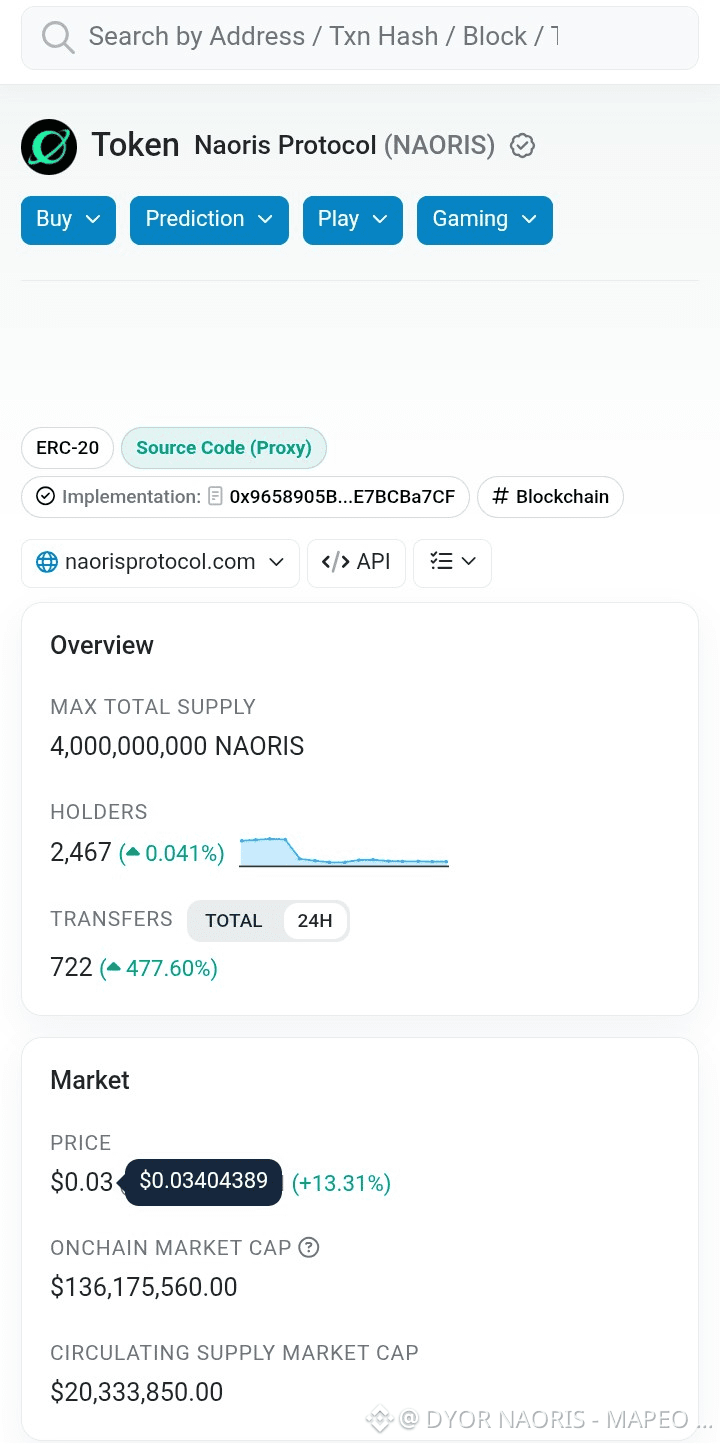Open the Gaming dropdown menu
This screenshot has height=1444, width=720.
pyautogui.click(x=485, y=220)
